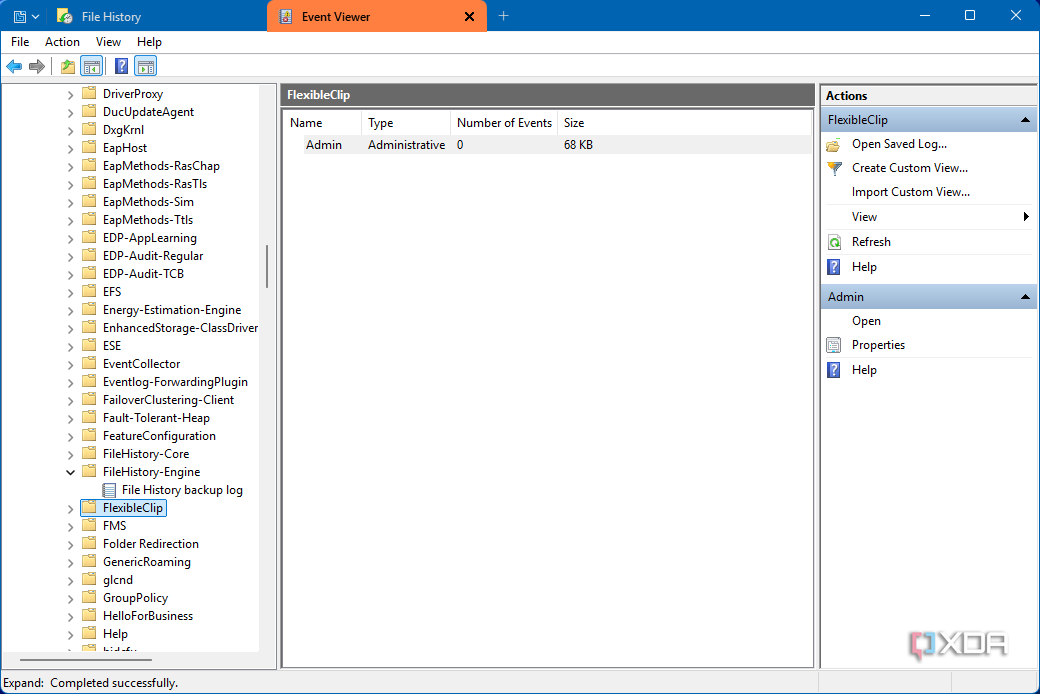Open the Help menu
1040x694 pixels.
click(149, 42)
